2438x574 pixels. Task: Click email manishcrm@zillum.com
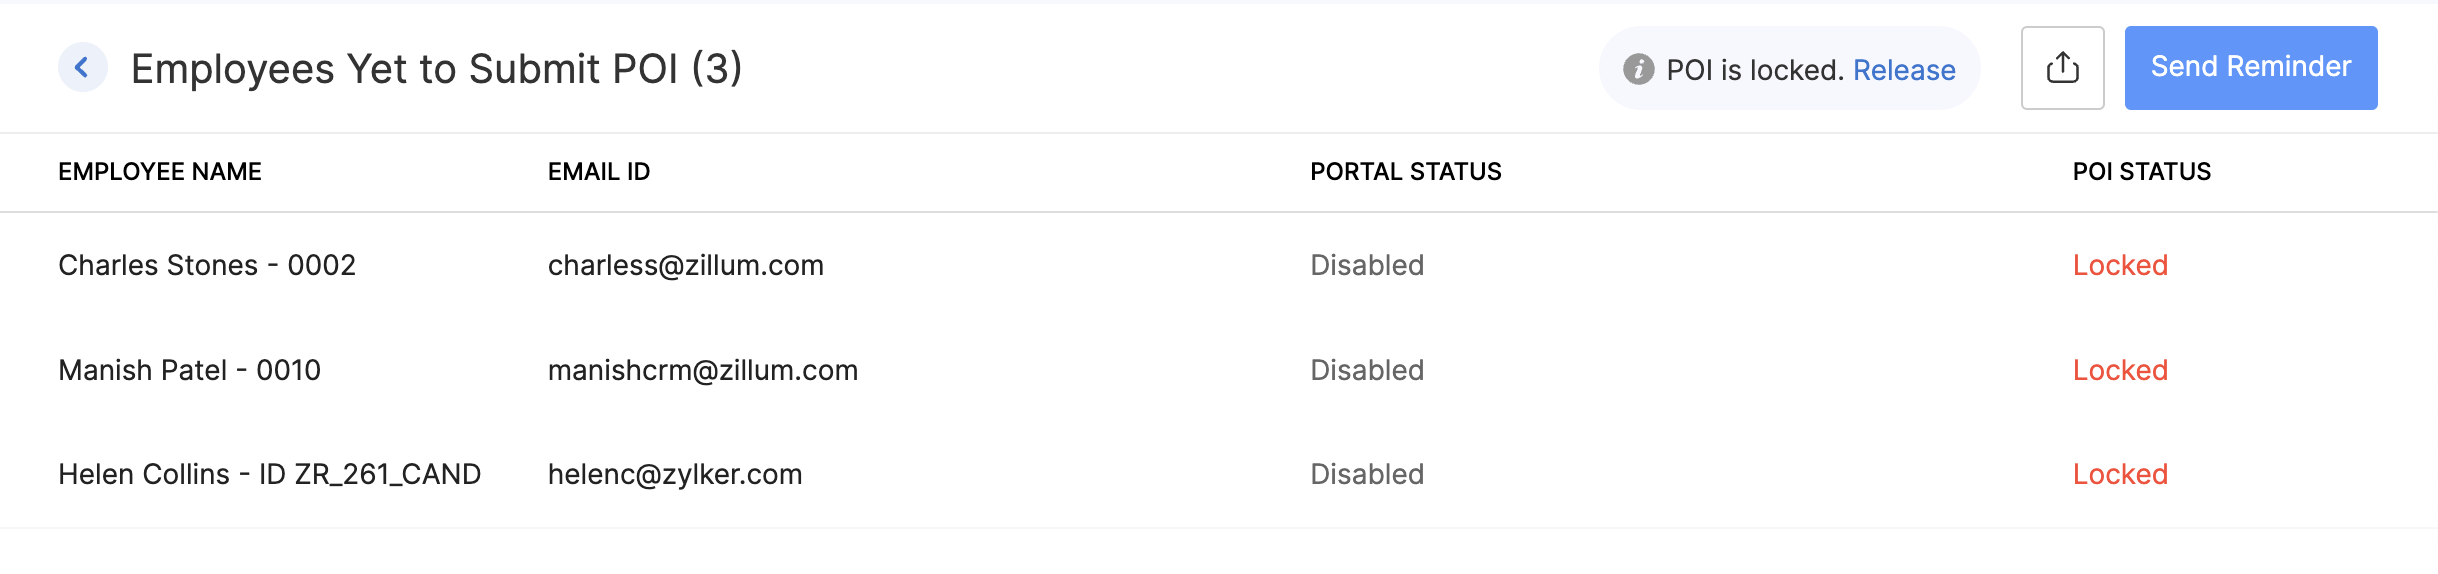702,370
